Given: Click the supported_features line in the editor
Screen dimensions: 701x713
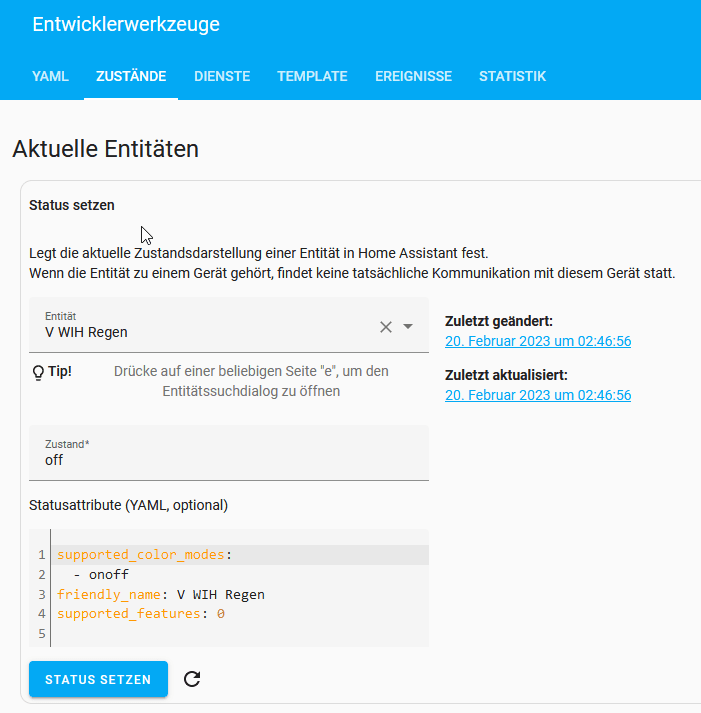Looking at the screenshot, I should [140, 613].
